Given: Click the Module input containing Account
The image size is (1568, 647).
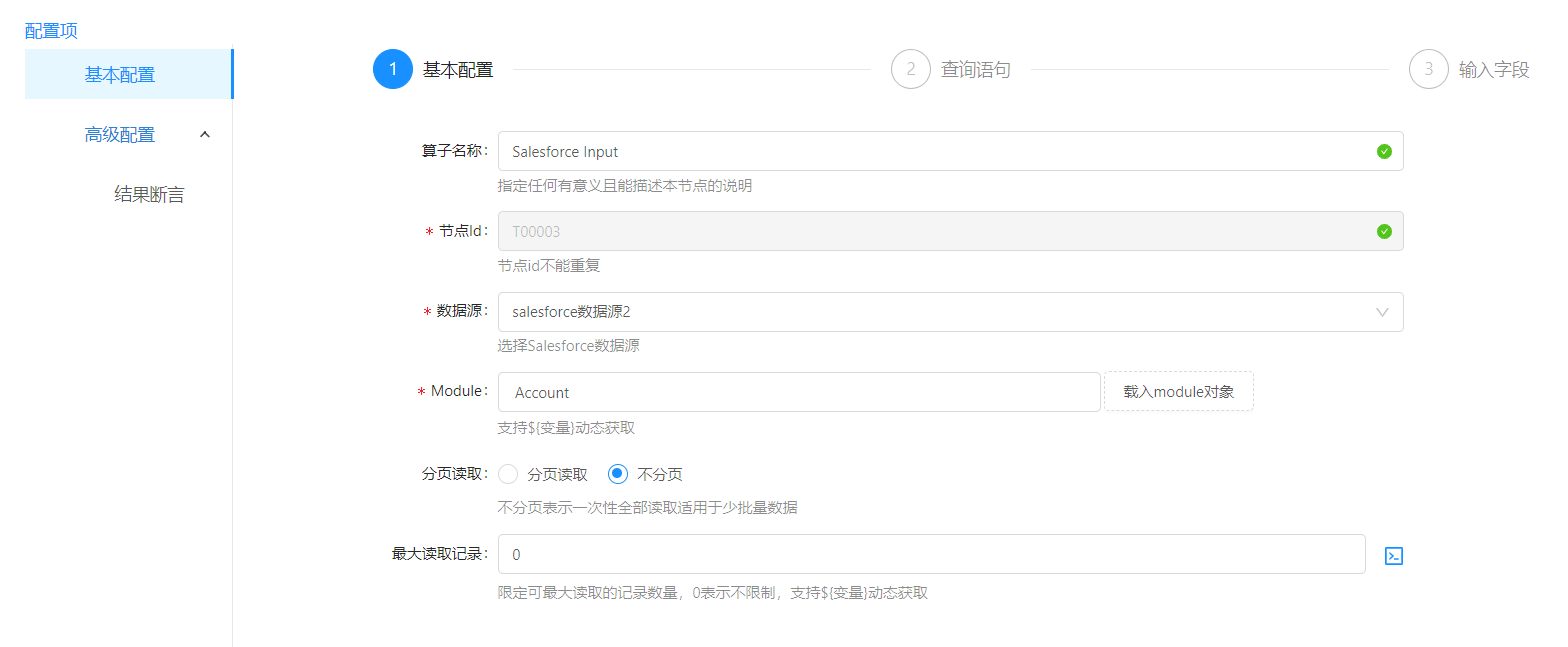Looking at the screenshot, I should click(798, 393).
